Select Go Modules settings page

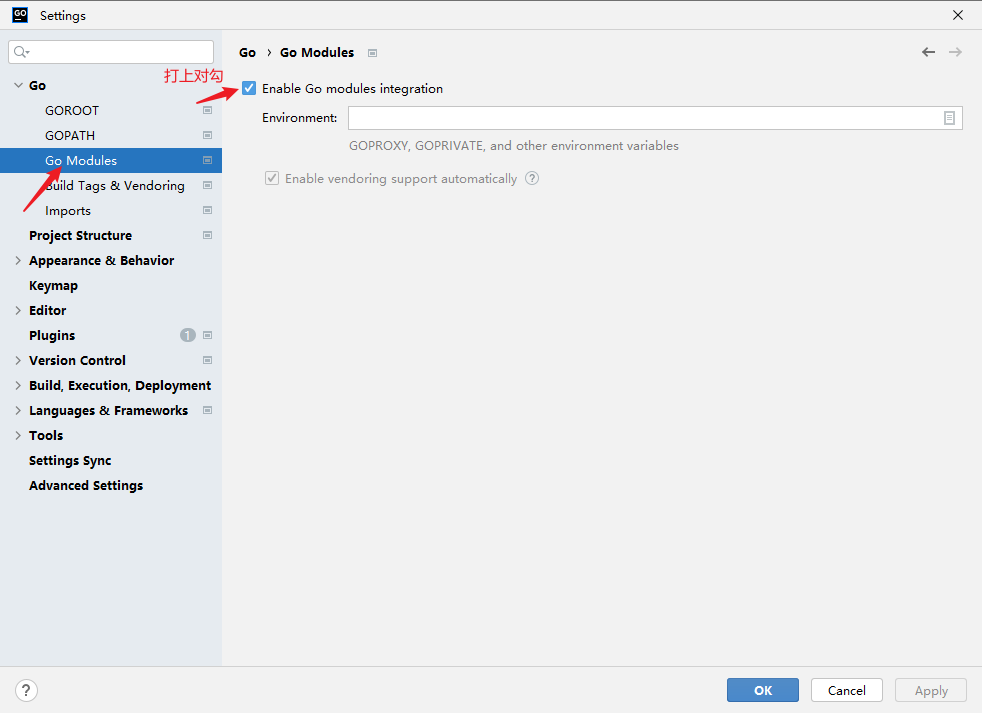coord(111,160)
